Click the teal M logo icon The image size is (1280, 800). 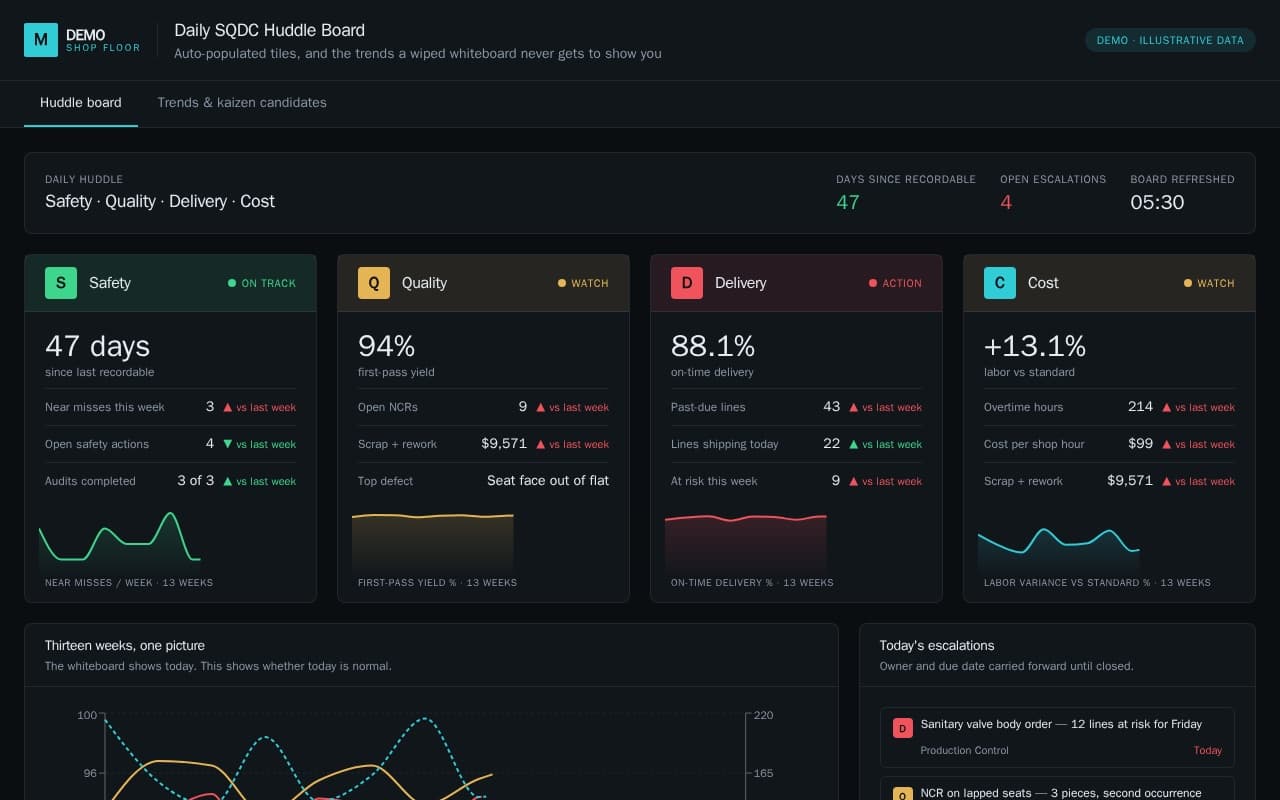tap(41, 40)
